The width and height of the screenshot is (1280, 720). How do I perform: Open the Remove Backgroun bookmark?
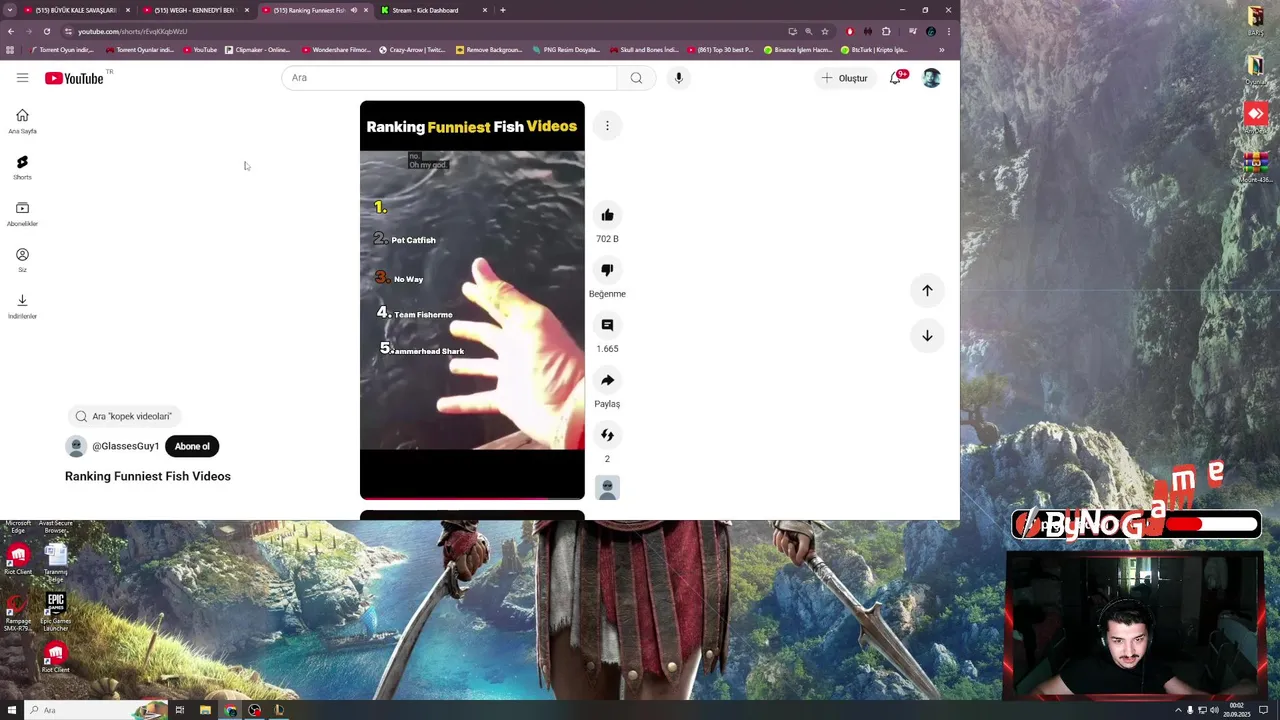coord(489,49)
